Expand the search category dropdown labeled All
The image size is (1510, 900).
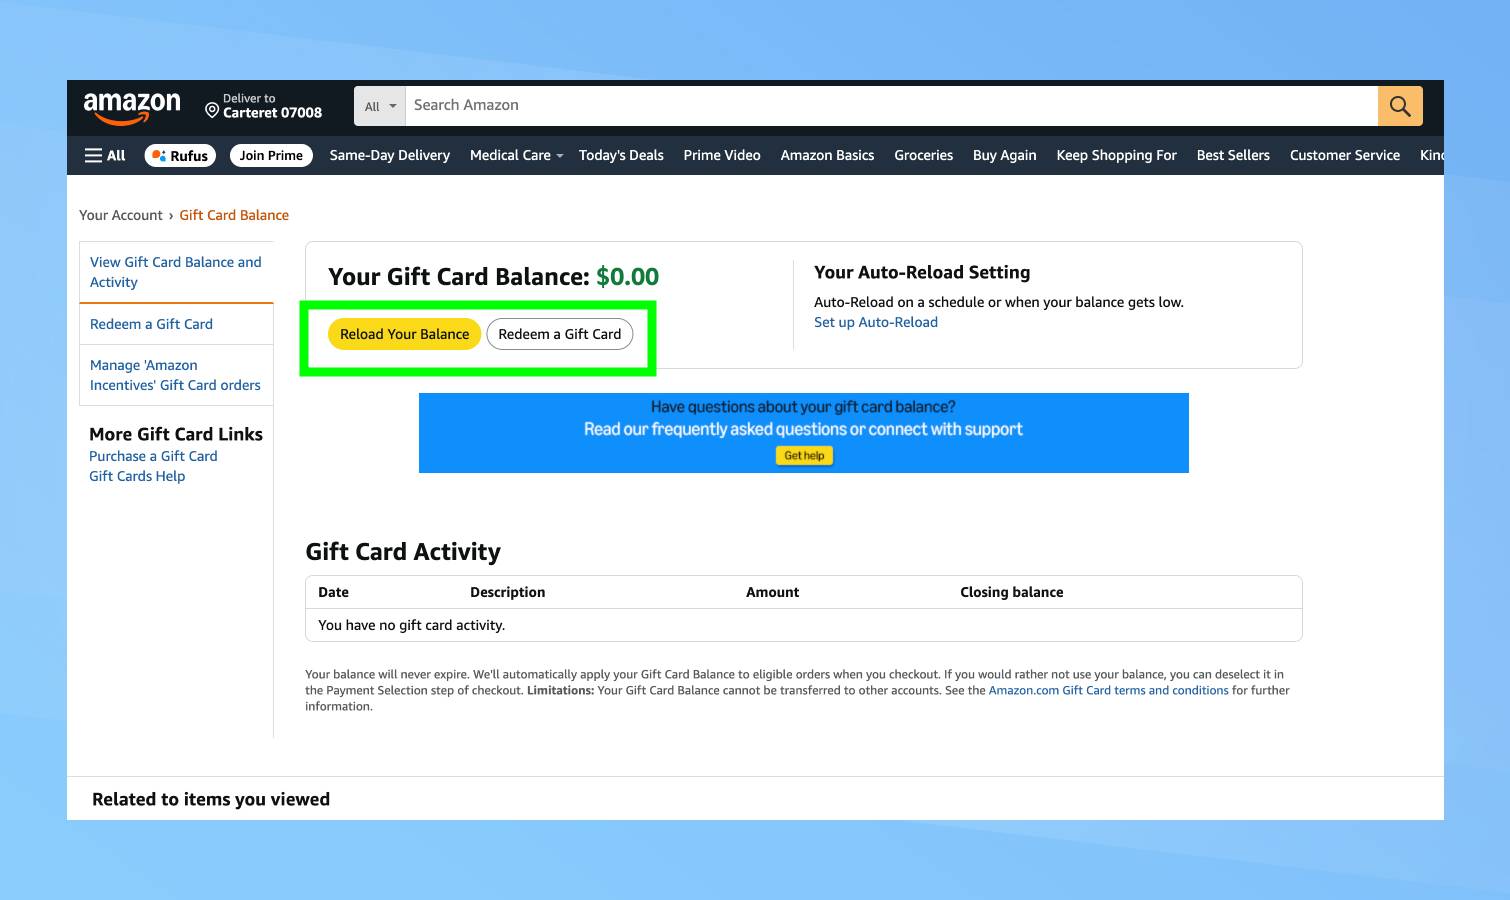coord(379,105)
